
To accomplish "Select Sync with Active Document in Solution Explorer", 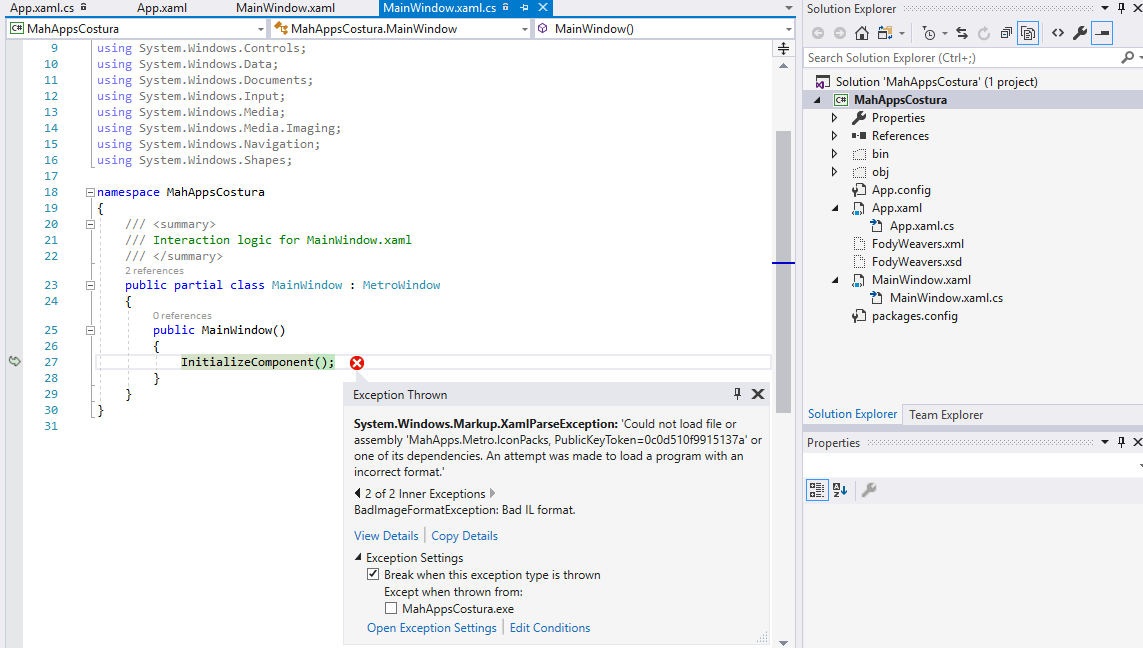I will pyautogui.click(x=962, y=32).
